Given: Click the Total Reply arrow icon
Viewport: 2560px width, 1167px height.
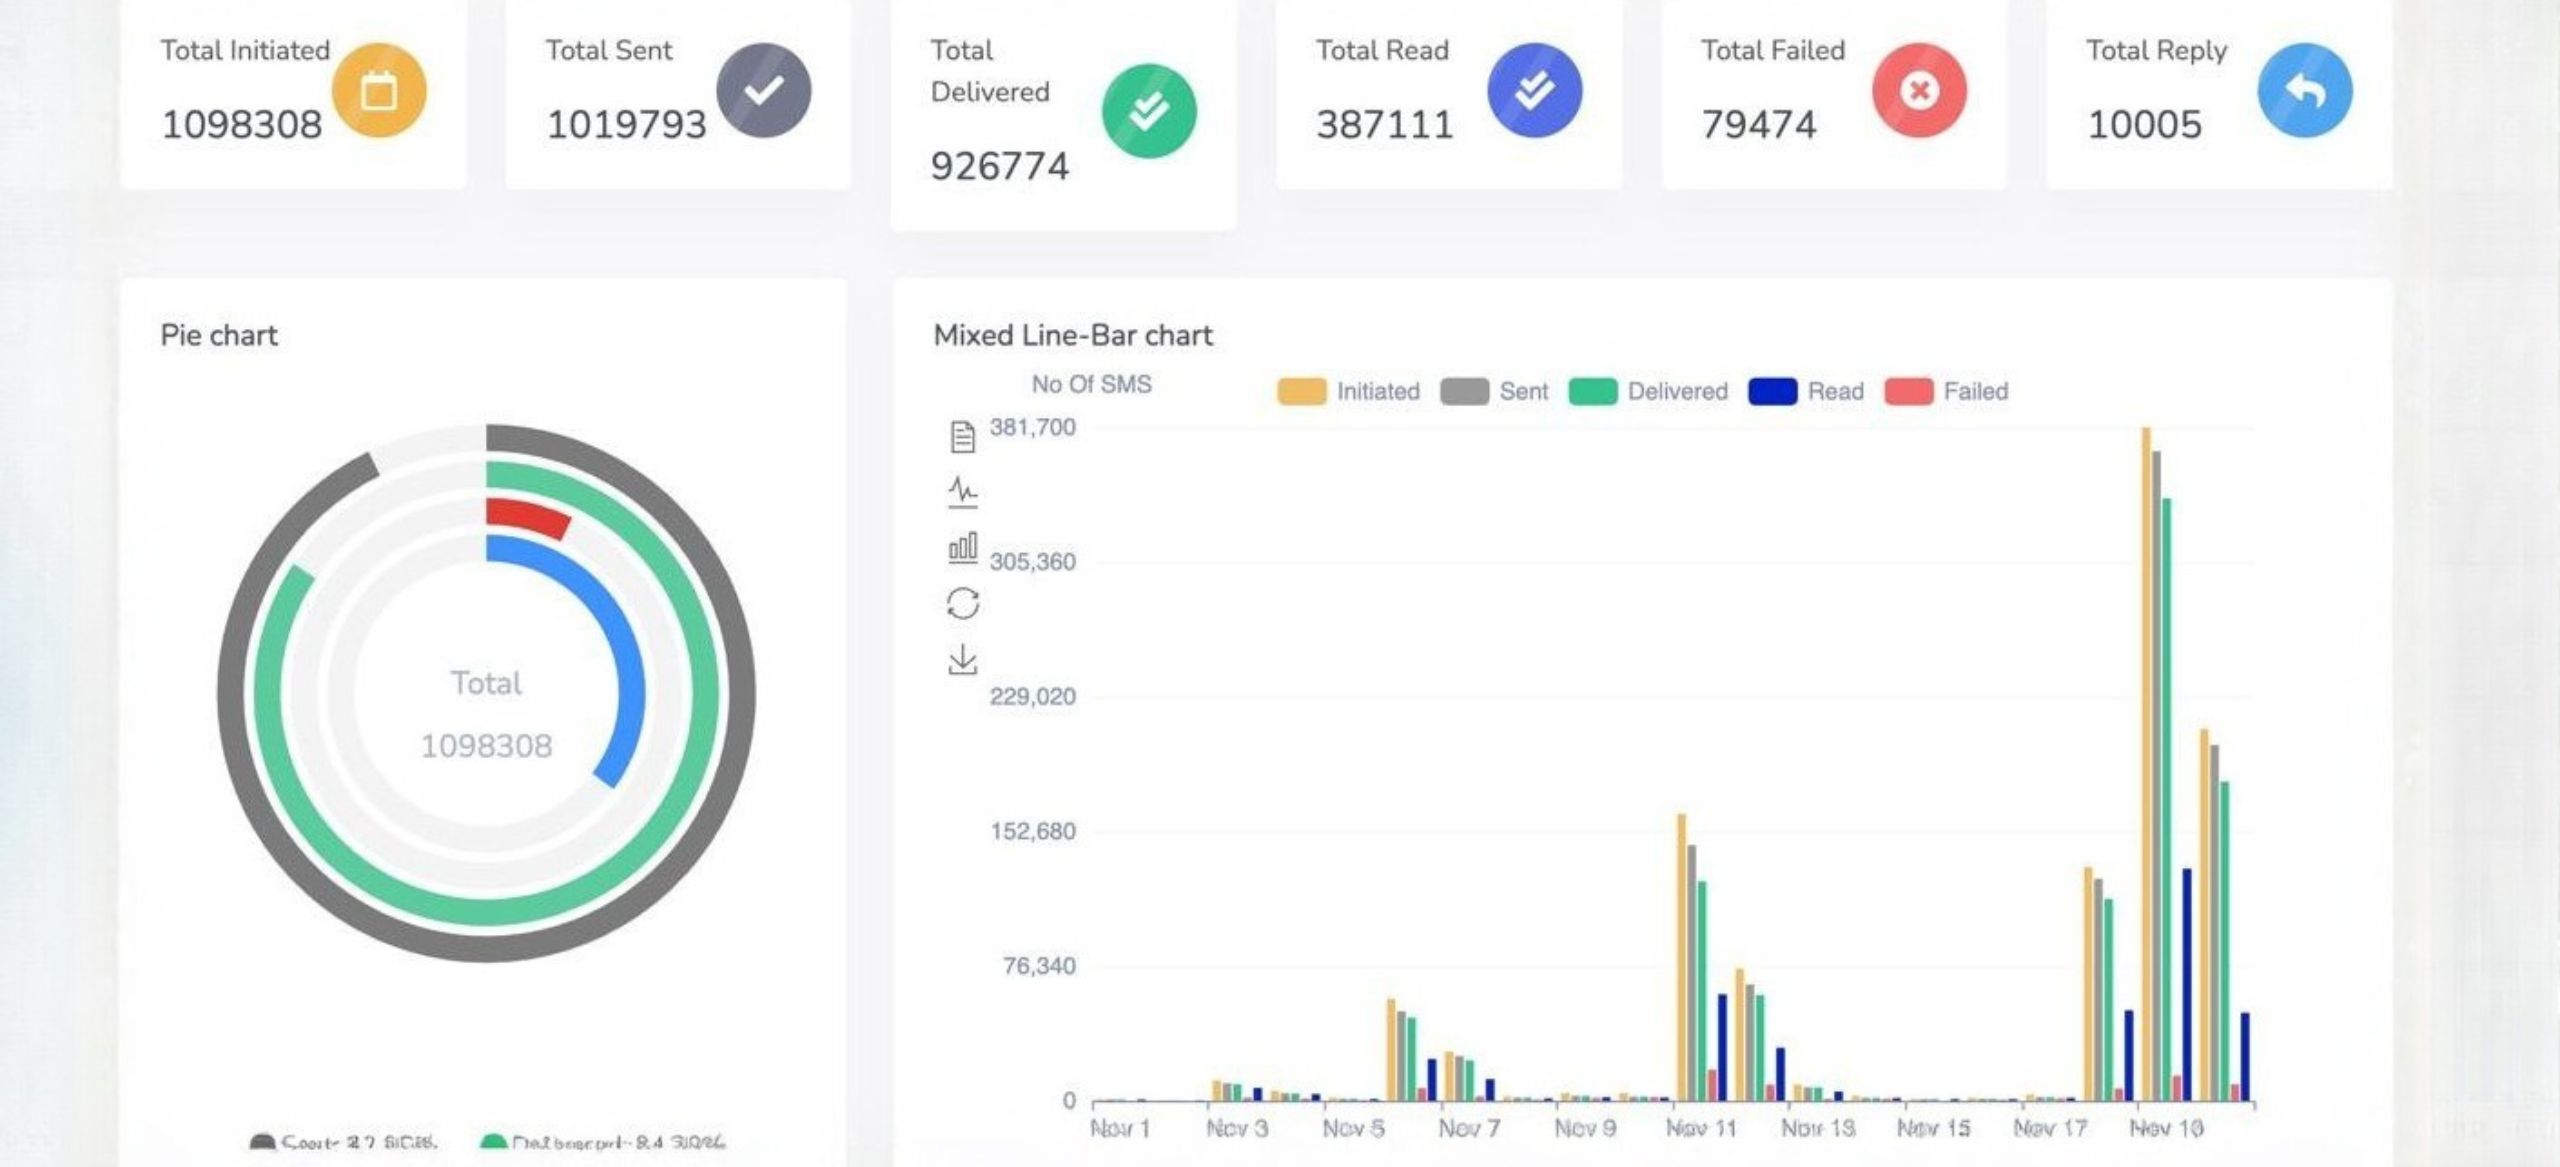Looking at the screenshot, I should click(2304, 91).
